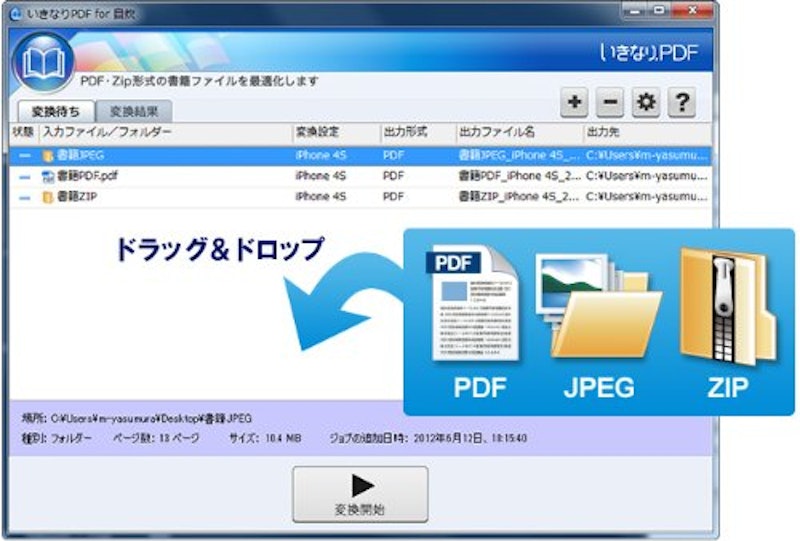Click iPhone 4S setting in 書籍PDF.pdf row
This screenshot has width=800, height=541.
(x=321, y=176)
